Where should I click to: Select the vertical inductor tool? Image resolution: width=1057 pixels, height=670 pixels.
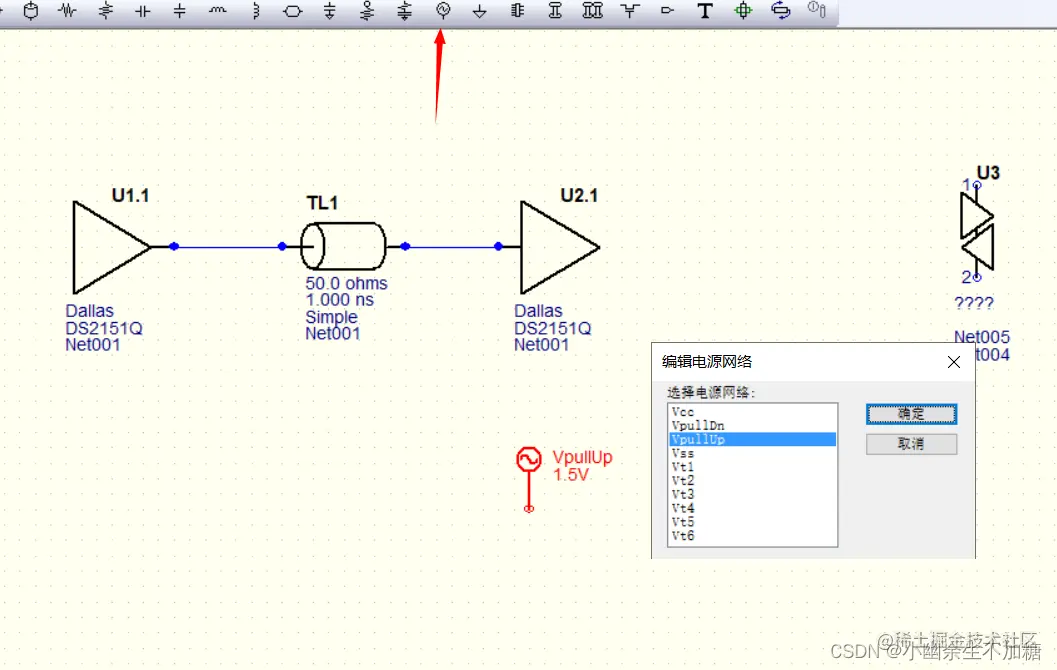(255, 11)
